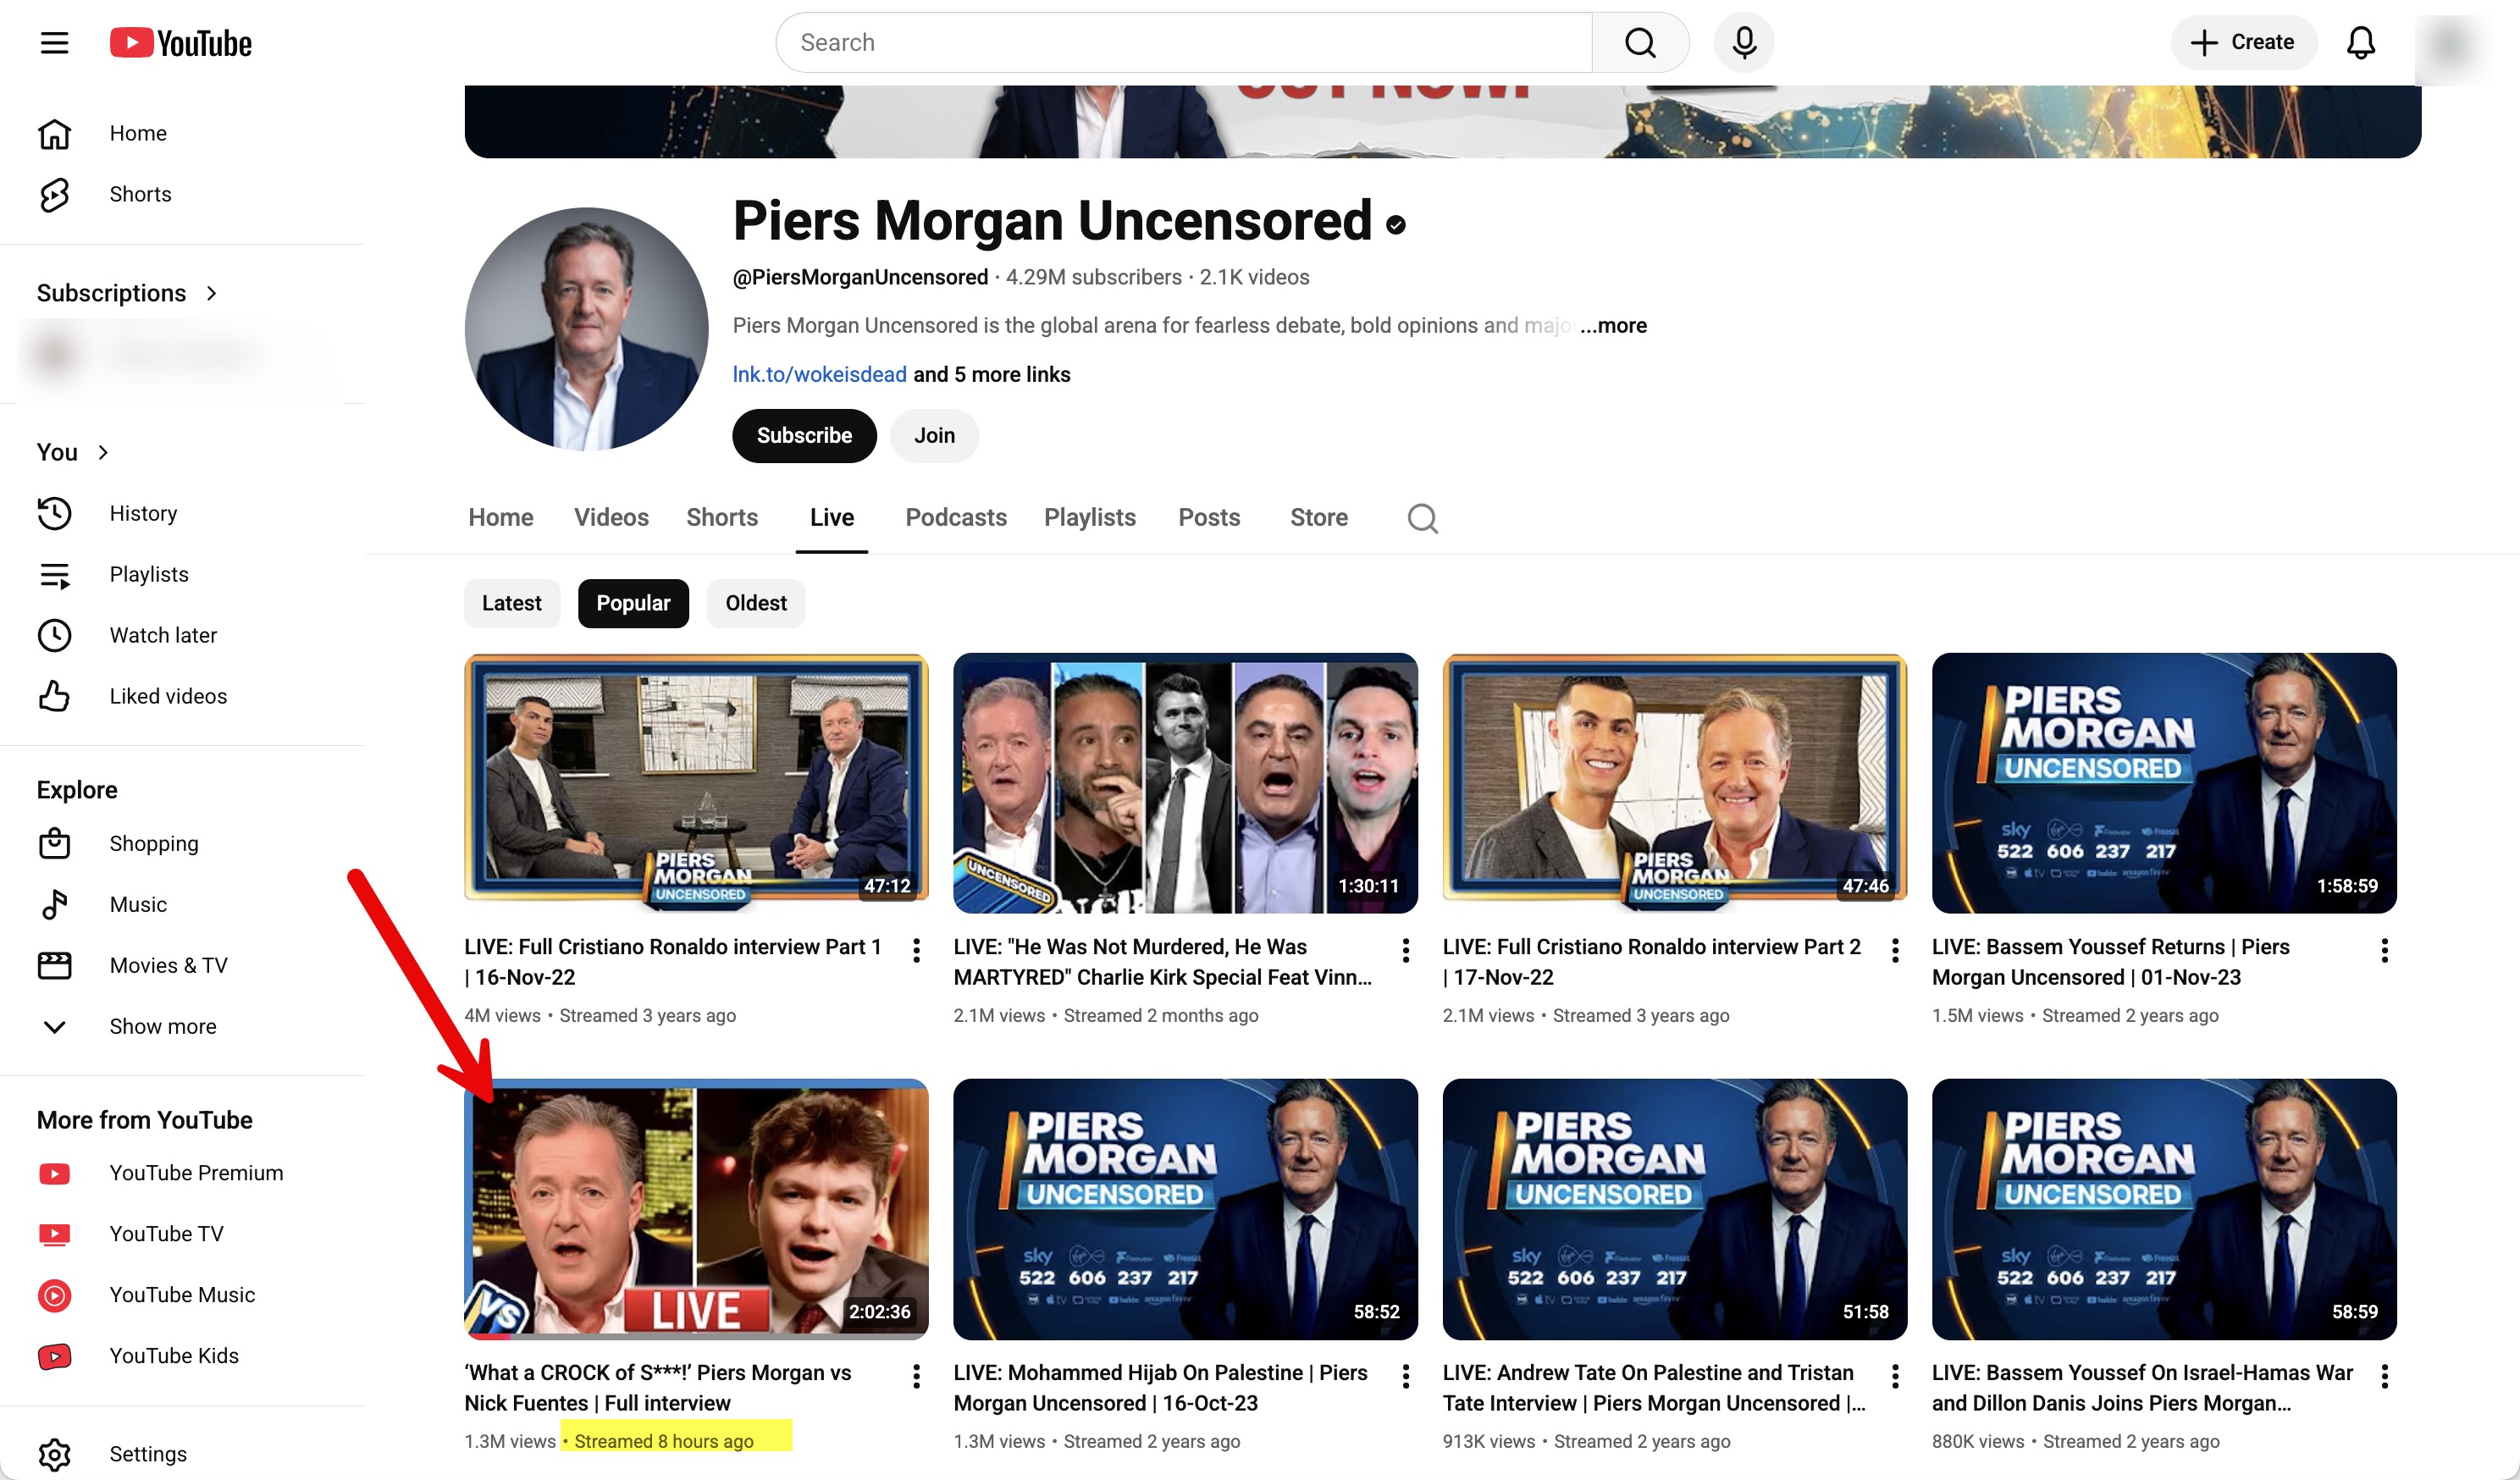This screenshot has height=1480, width=2520.
Task: Expand the You section chevron
Action: click(103, 452)
